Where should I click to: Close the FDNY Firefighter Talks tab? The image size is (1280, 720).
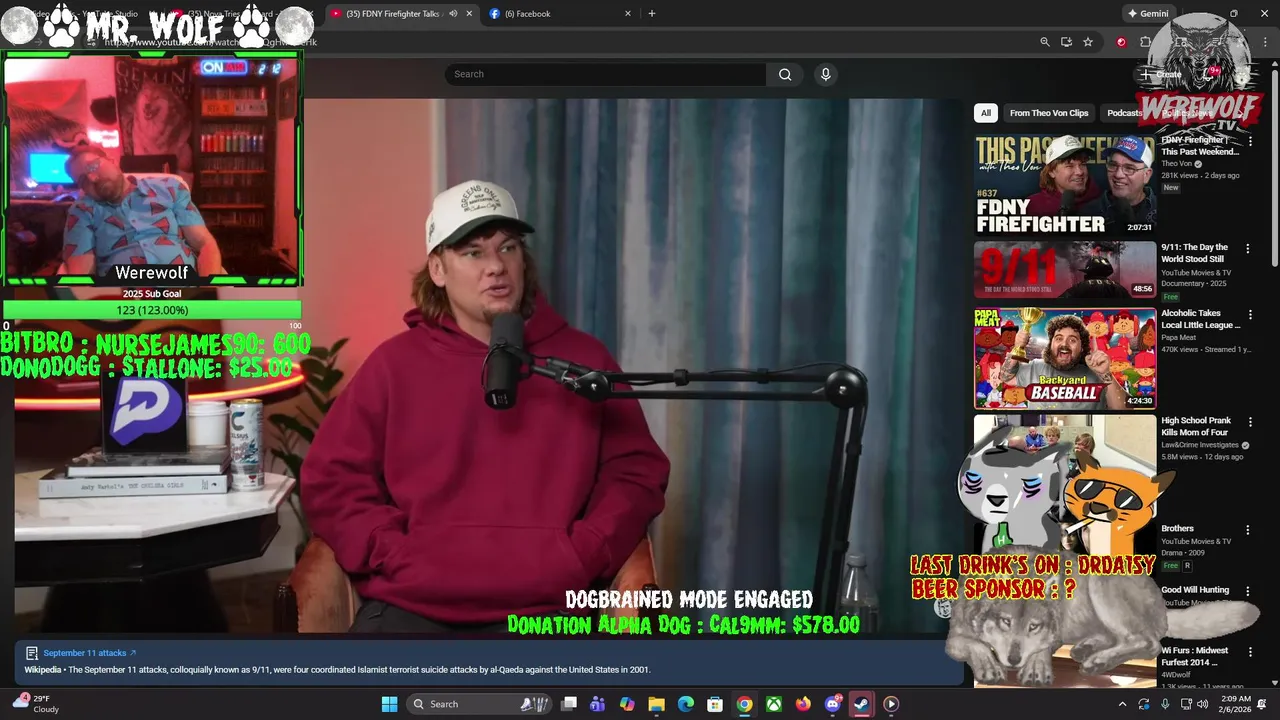pos(469,14)
